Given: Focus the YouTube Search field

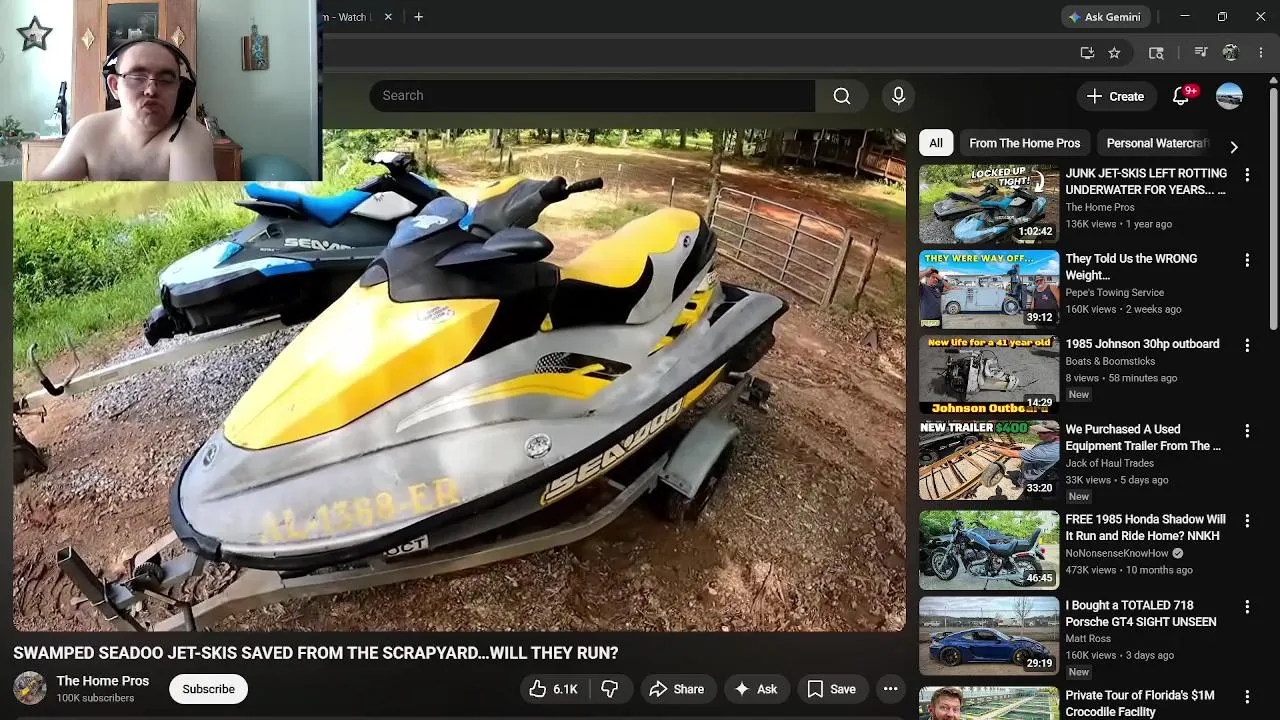Looking at the screenshot, I should coord(592,96).
